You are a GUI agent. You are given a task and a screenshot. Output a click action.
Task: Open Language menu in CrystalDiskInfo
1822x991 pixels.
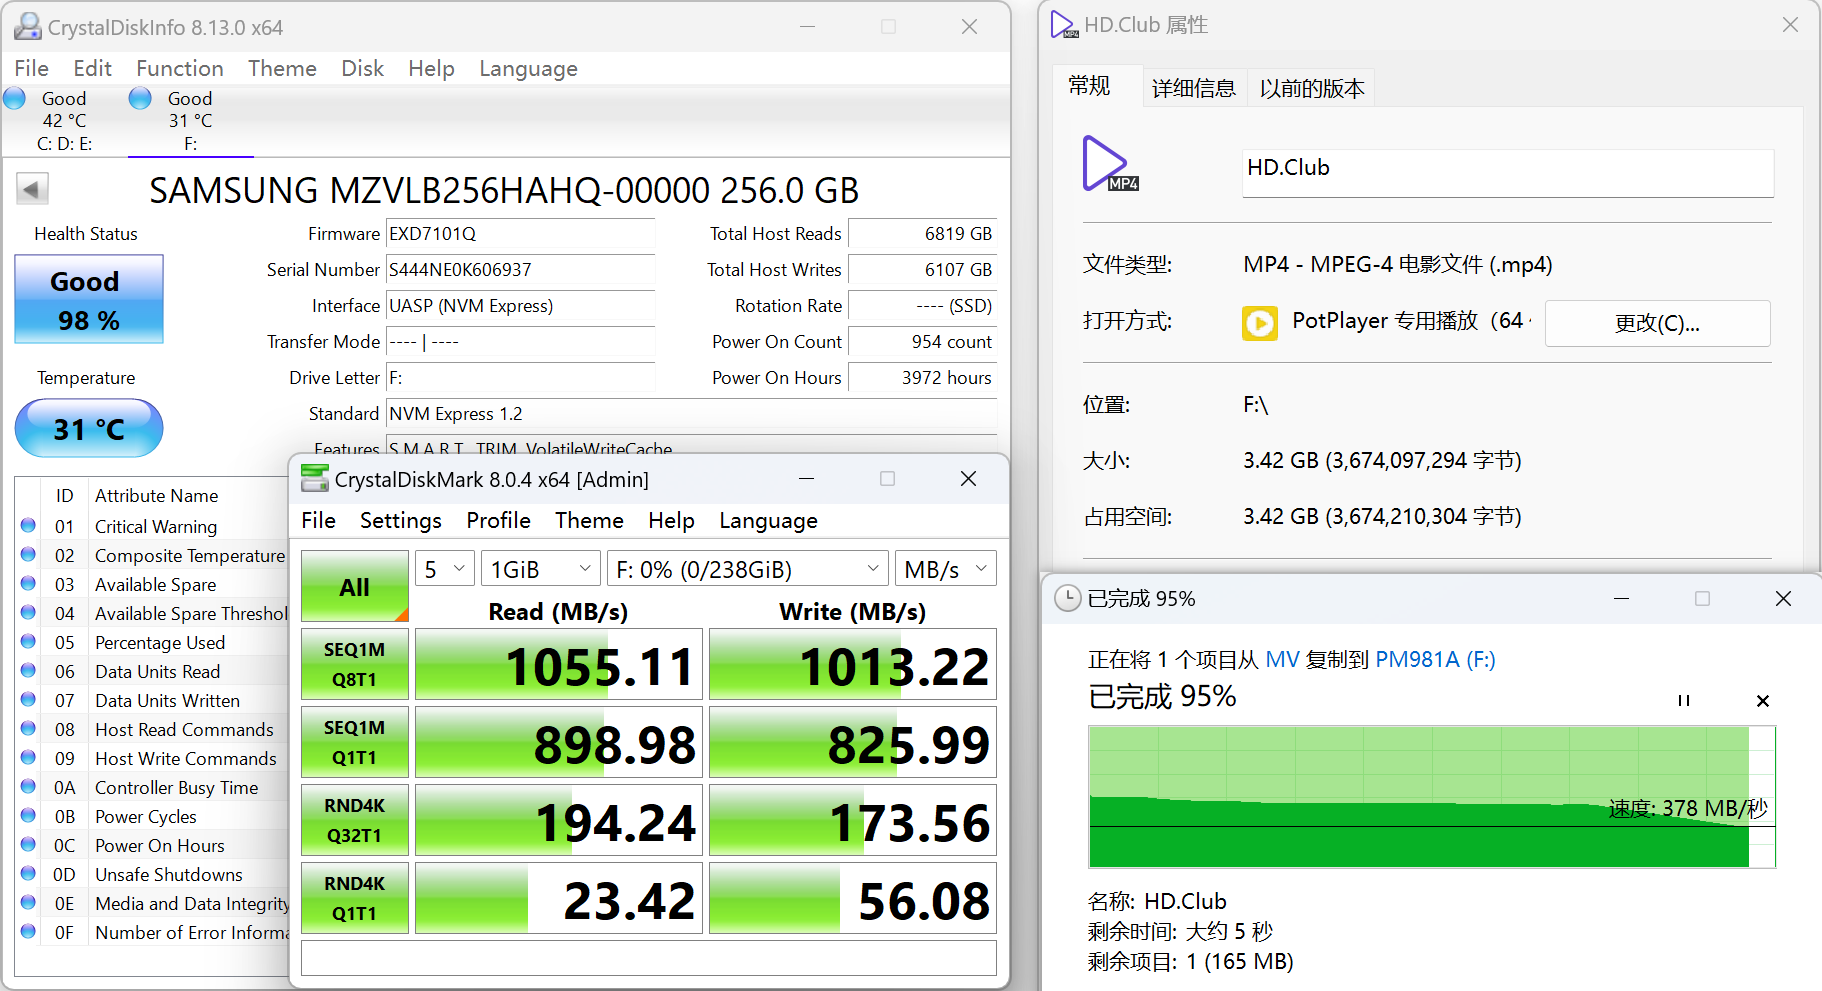pos(528,68)
